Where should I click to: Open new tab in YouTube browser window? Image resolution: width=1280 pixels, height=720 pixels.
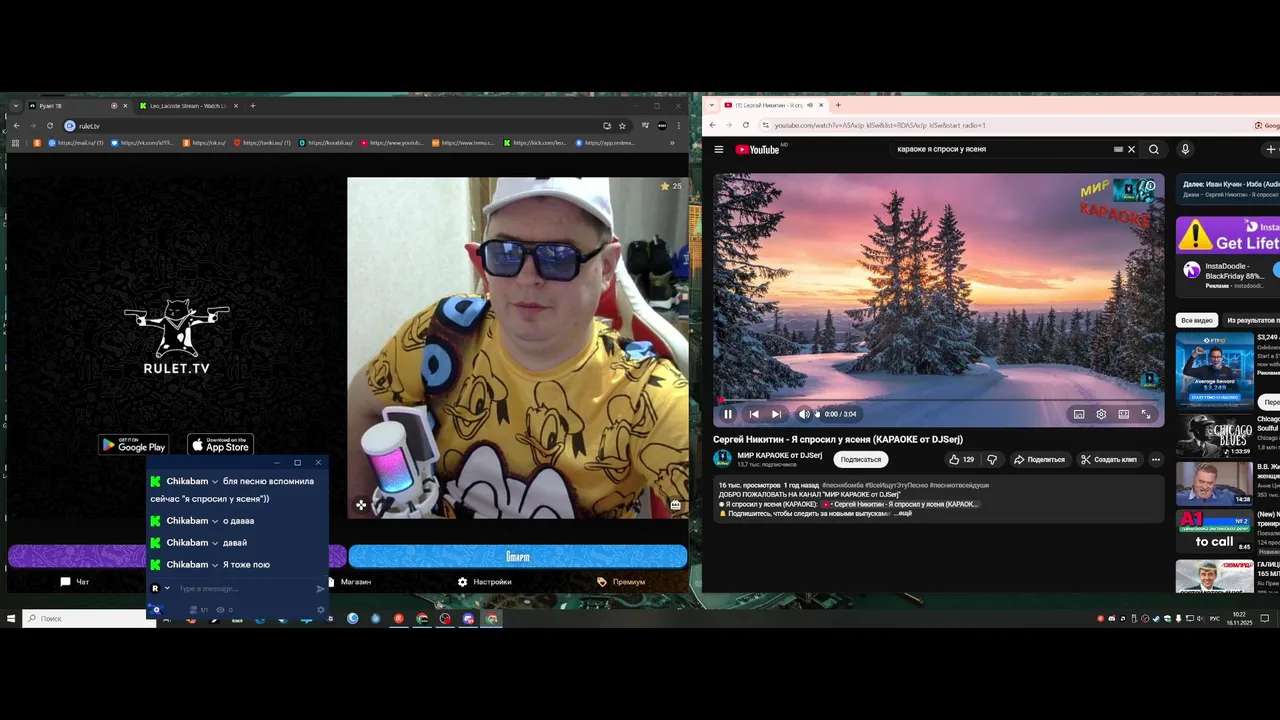[x=838, y=105]
